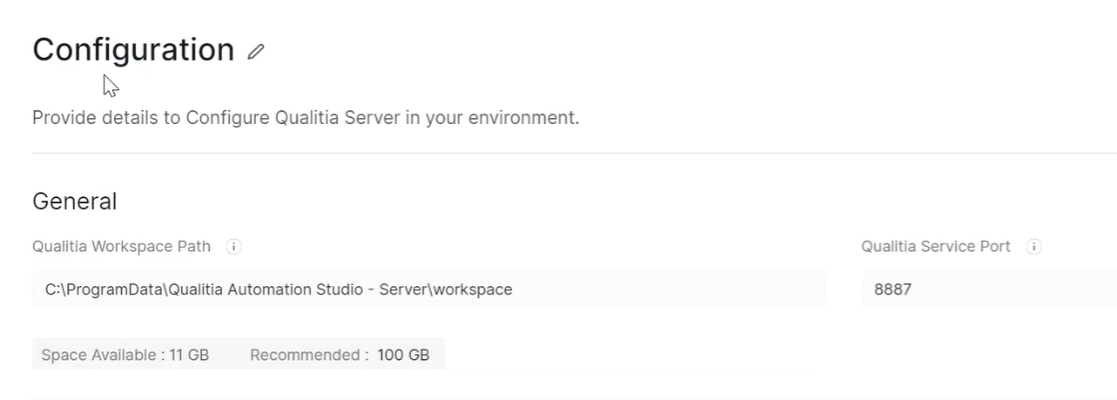Viewport: 1117px width, 400px height.
Task: Click the Space Available label text
Action: point(100,355)
